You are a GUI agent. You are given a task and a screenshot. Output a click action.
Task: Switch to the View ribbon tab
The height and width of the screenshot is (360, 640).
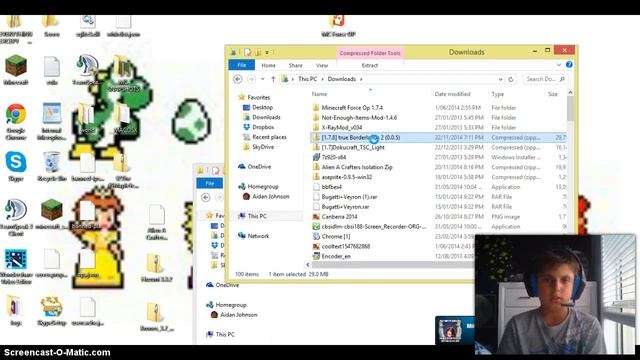tap(322, 65)
